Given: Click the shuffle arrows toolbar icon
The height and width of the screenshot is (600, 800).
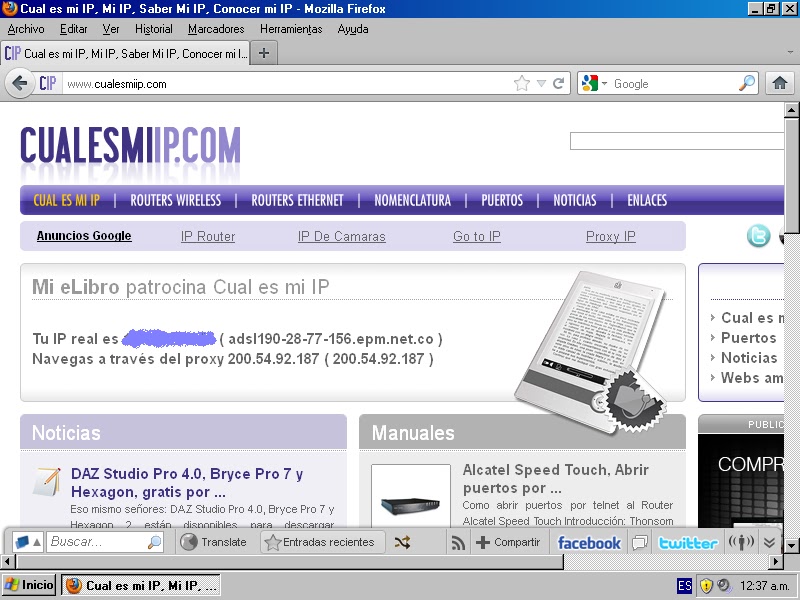Looking at the screenshot, I should click(402, 542).
